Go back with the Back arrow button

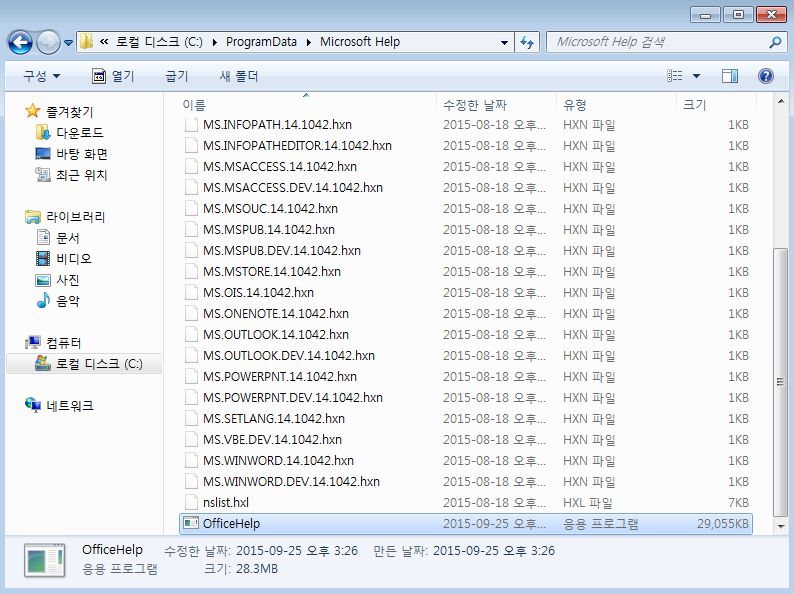[x=20, y=42]
